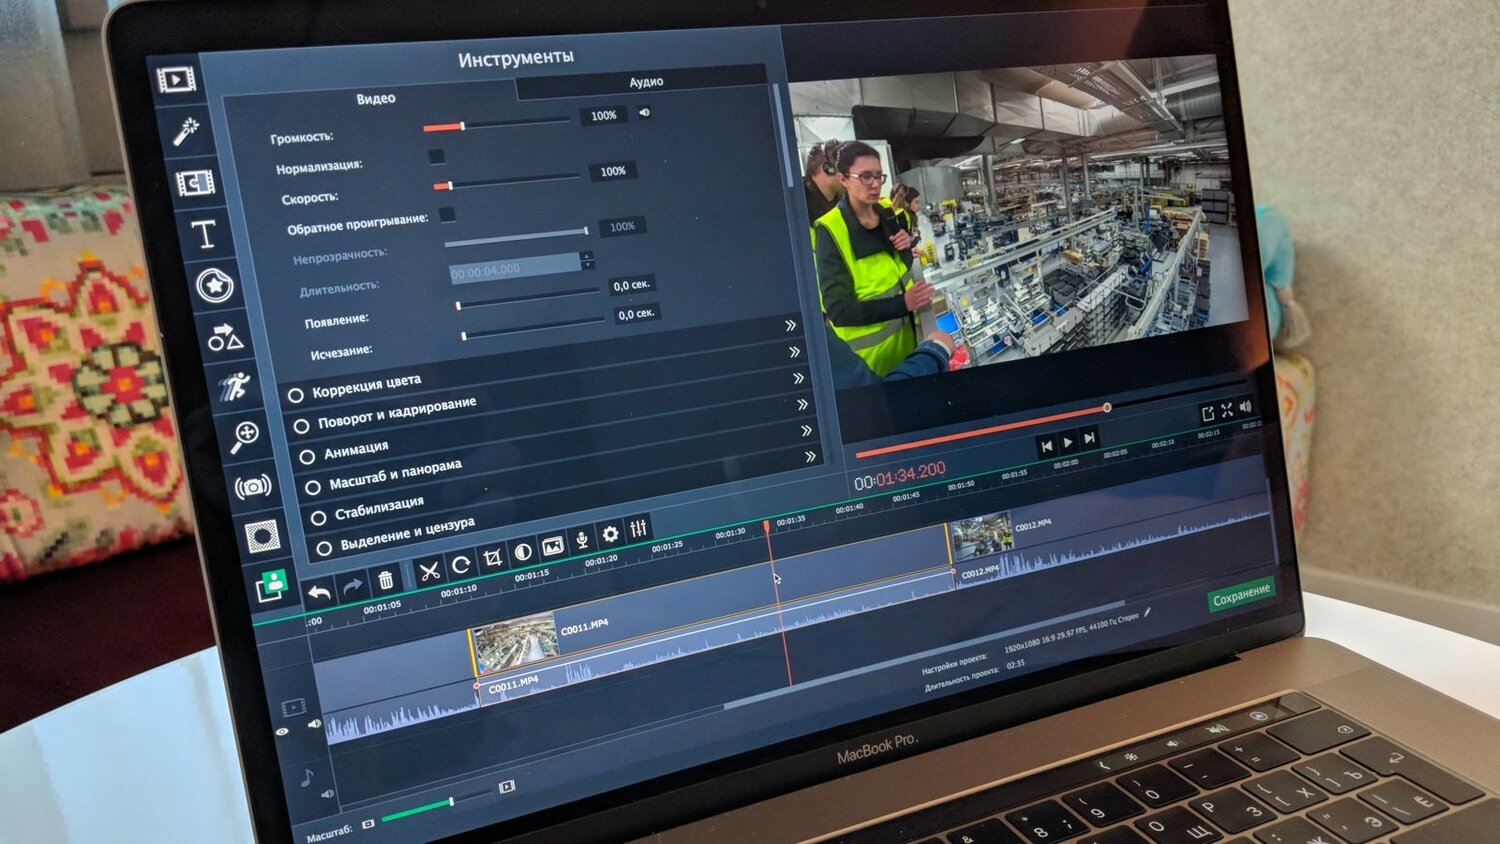Expand Стабилизация section chevron
The image size is (1500, 844).
806,430
